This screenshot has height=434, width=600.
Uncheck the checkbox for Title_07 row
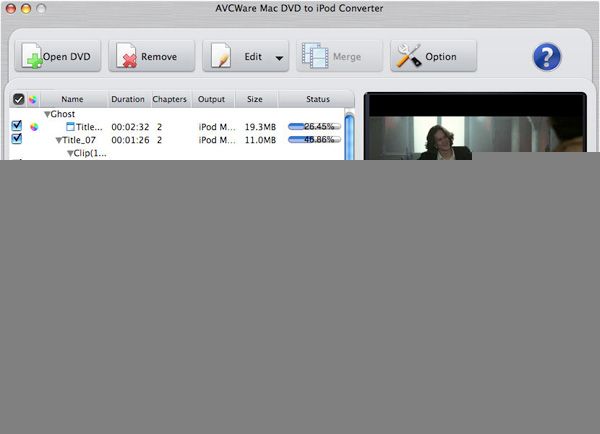tap(17, 138)
